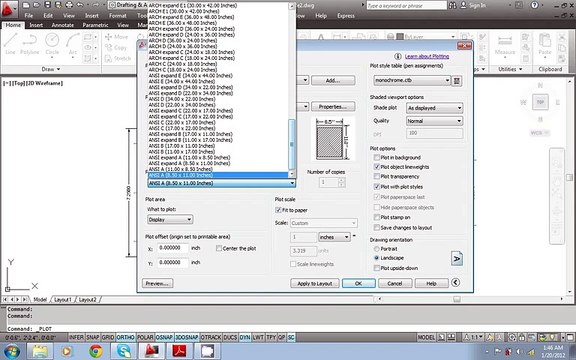The height and width of the screenshot is (360, 576).
Task: Click the Undo arrow icon
Action: point(80,5)
